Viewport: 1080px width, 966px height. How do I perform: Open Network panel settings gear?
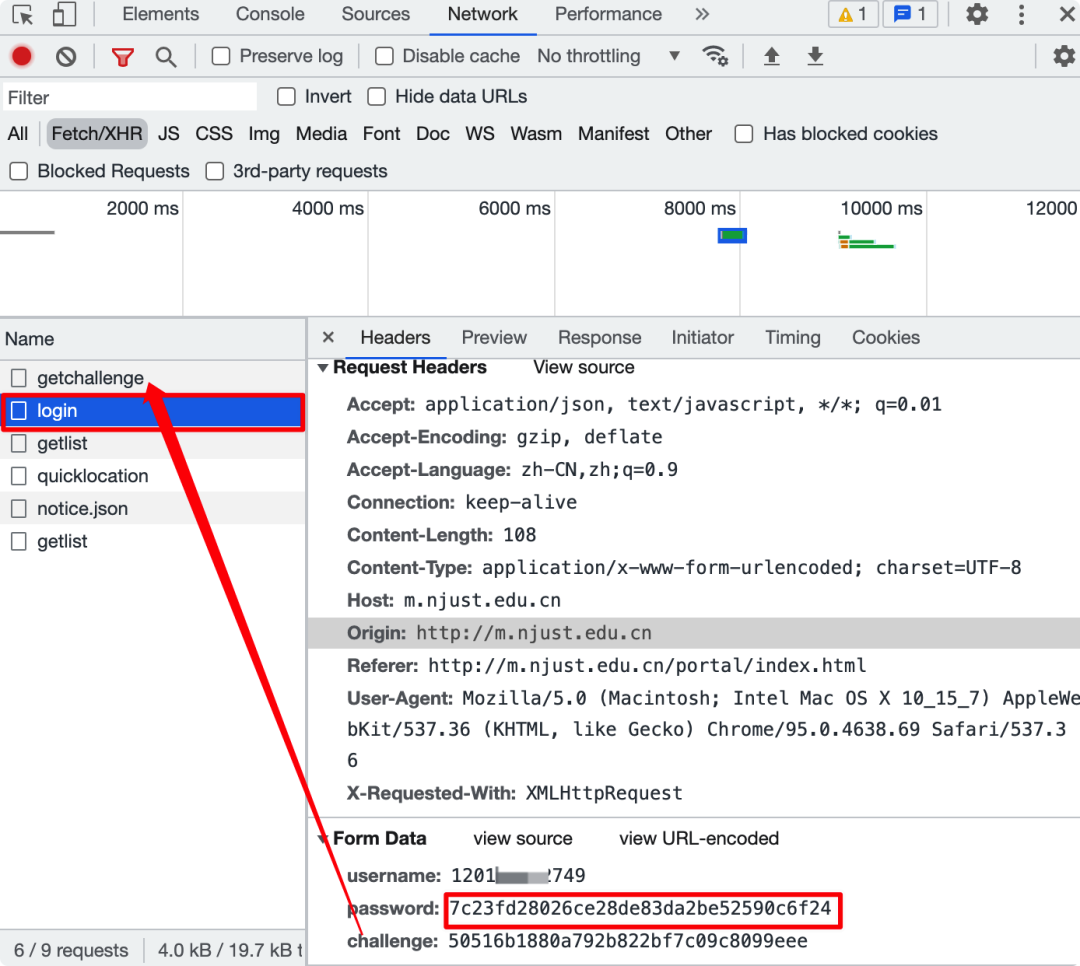tap(1064, 56)
